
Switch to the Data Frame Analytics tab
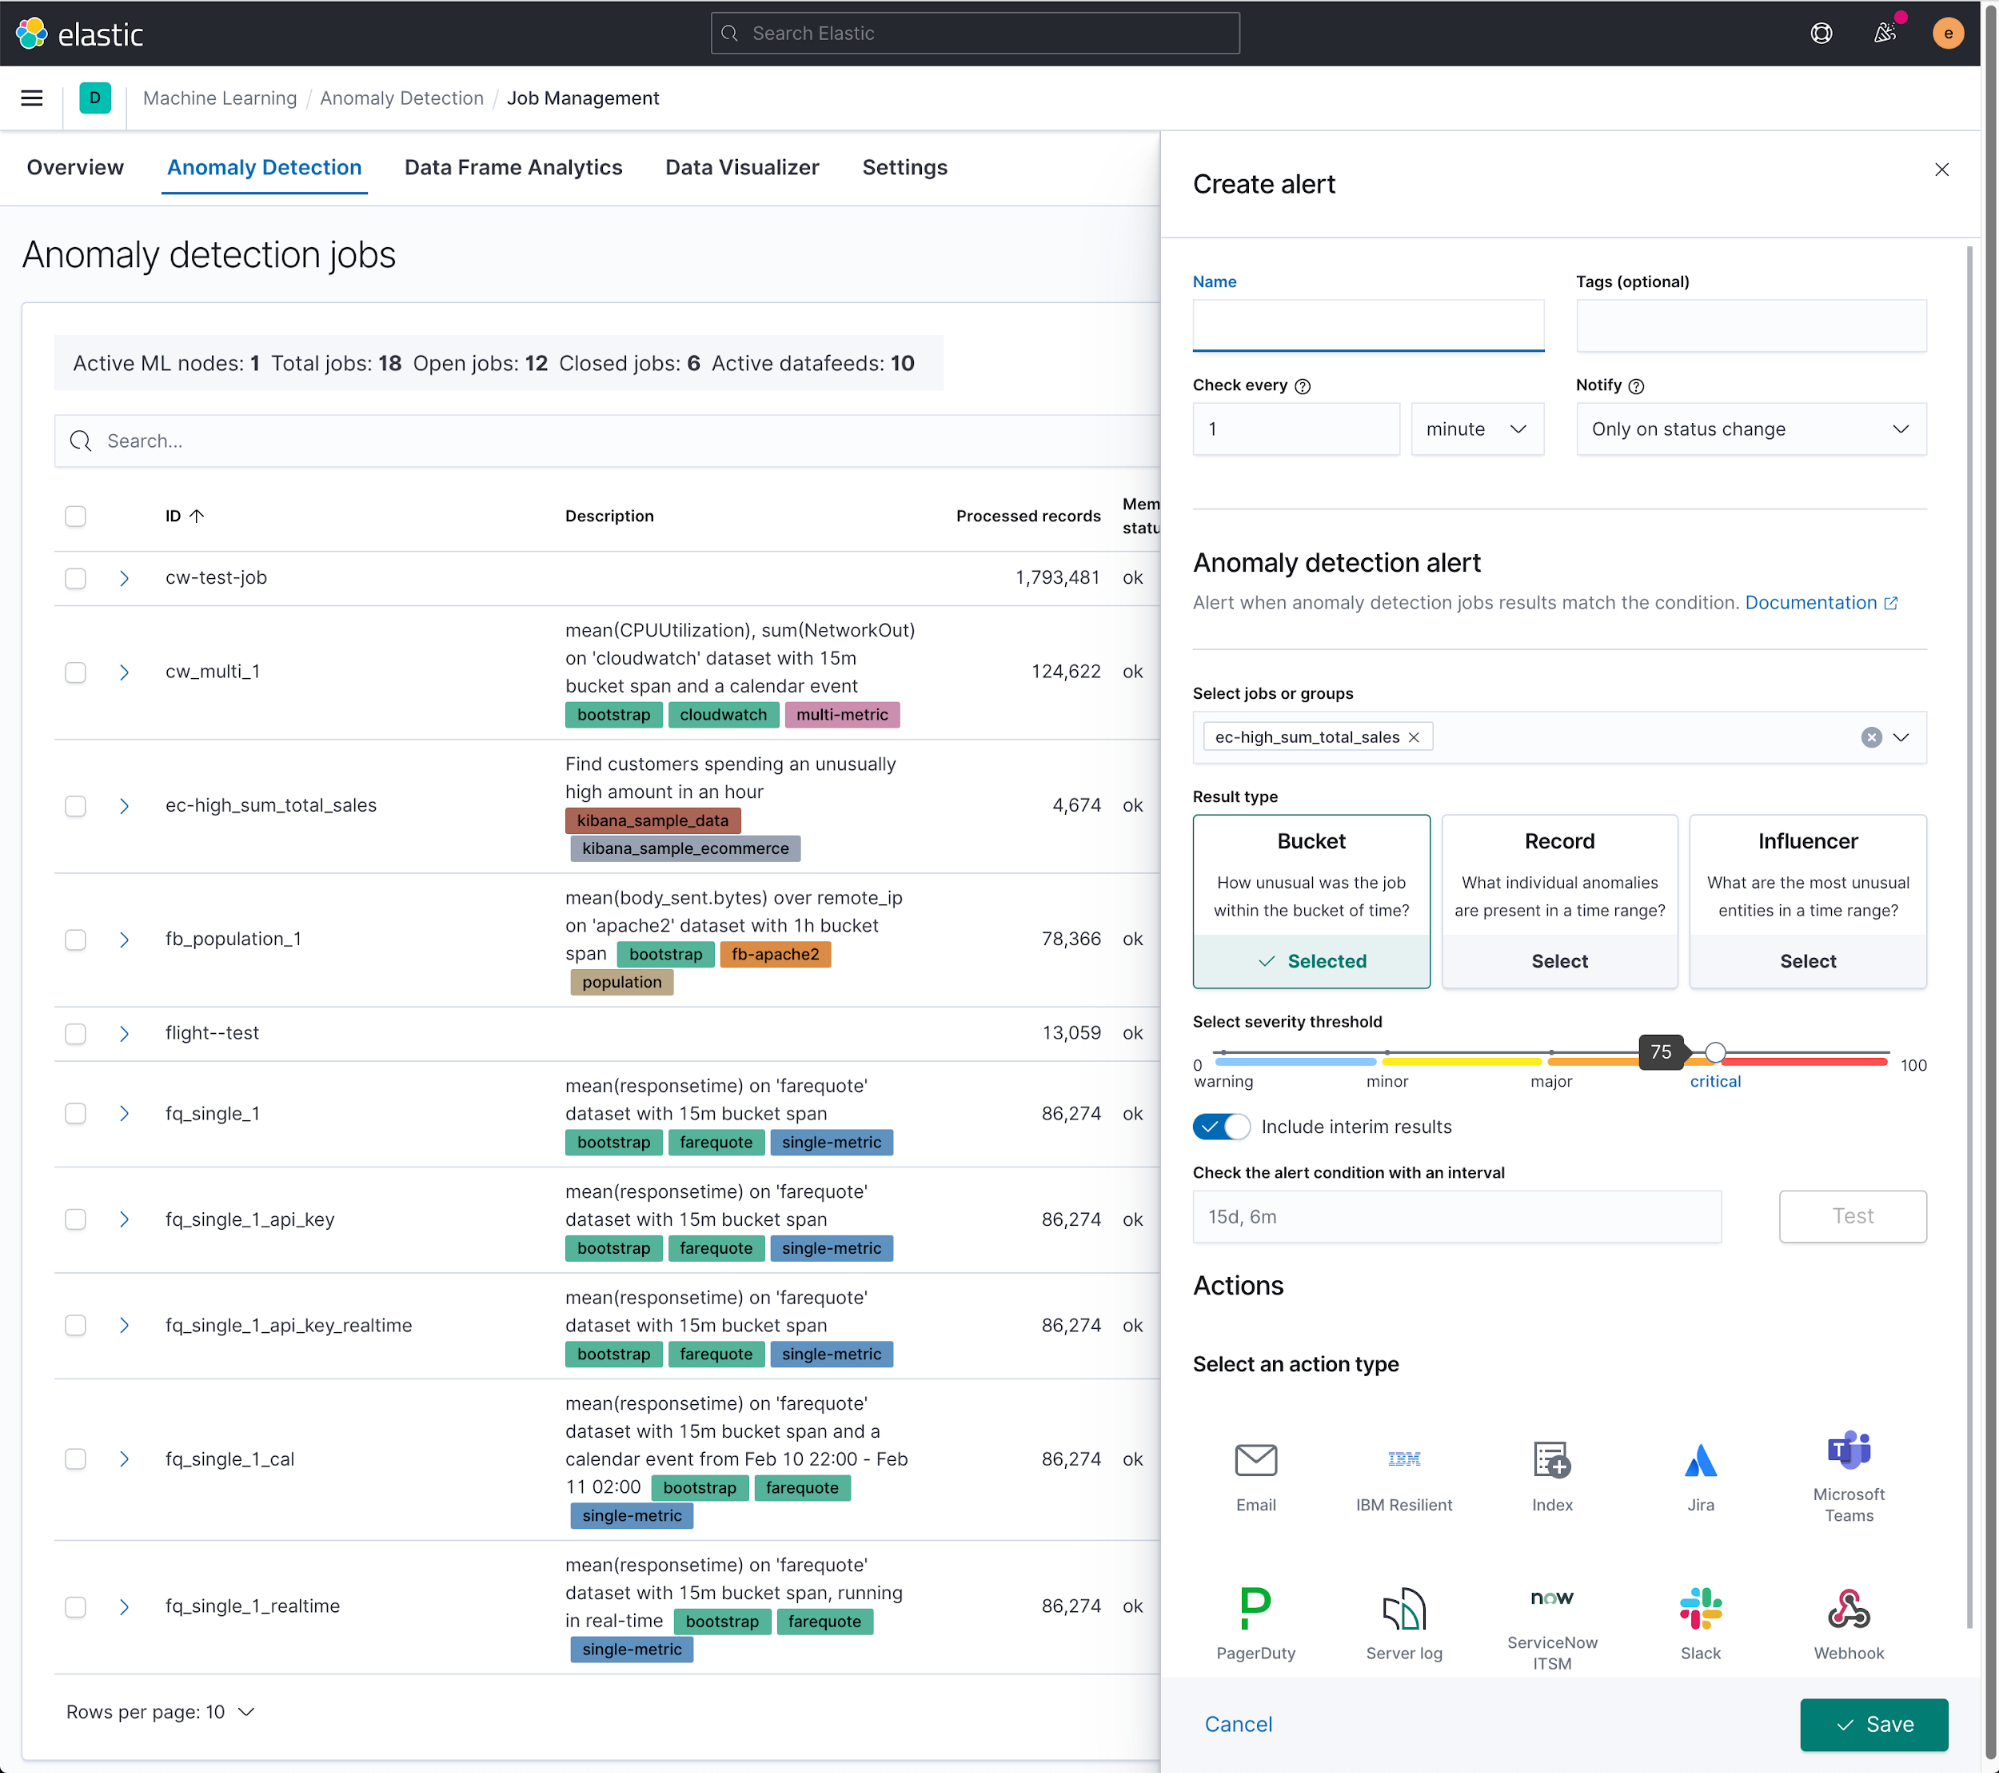coord(513,166)
